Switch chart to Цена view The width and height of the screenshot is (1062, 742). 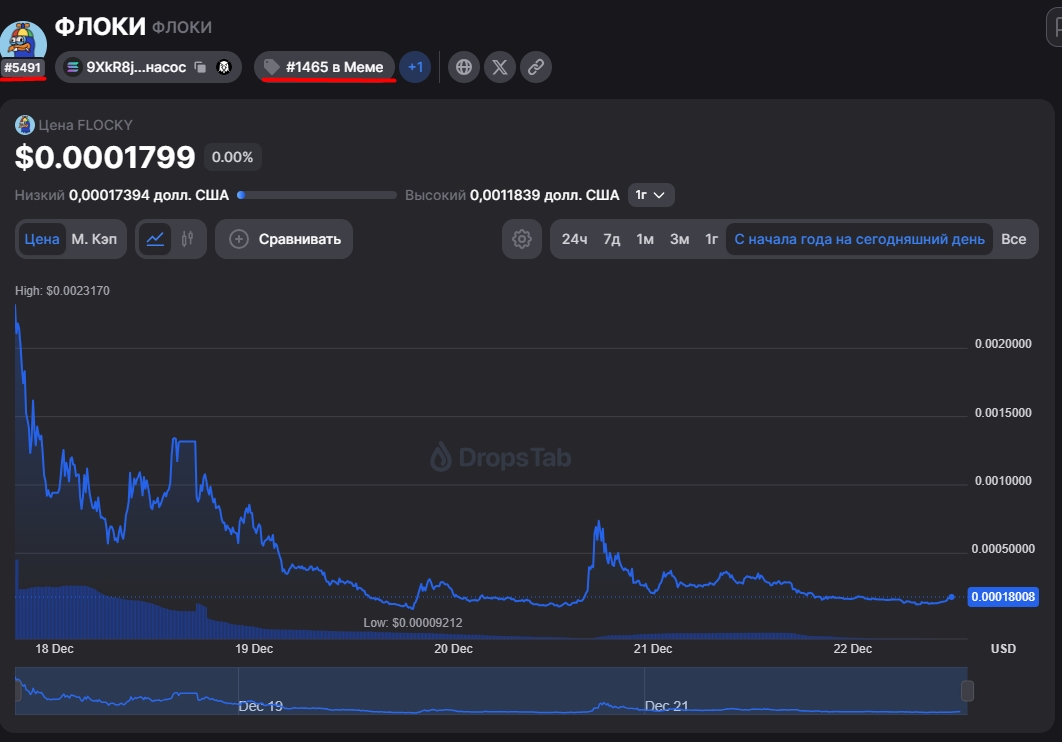(x=41, y=239)
